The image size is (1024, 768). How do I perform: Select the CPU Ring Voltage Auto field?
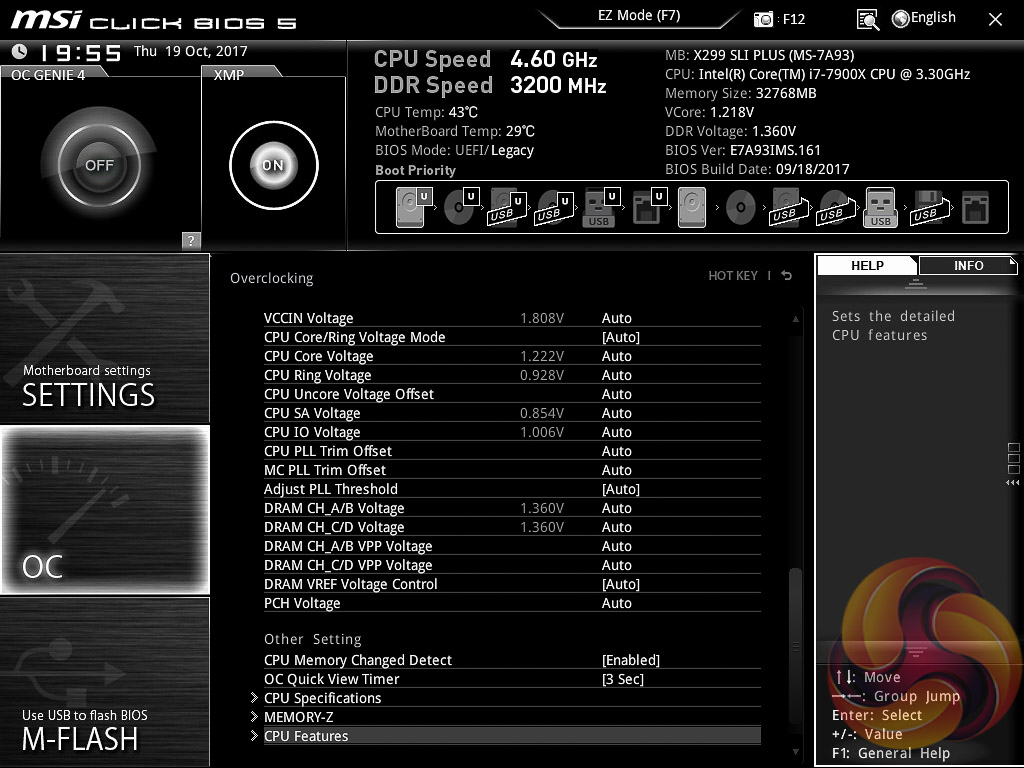click(616, 375)
